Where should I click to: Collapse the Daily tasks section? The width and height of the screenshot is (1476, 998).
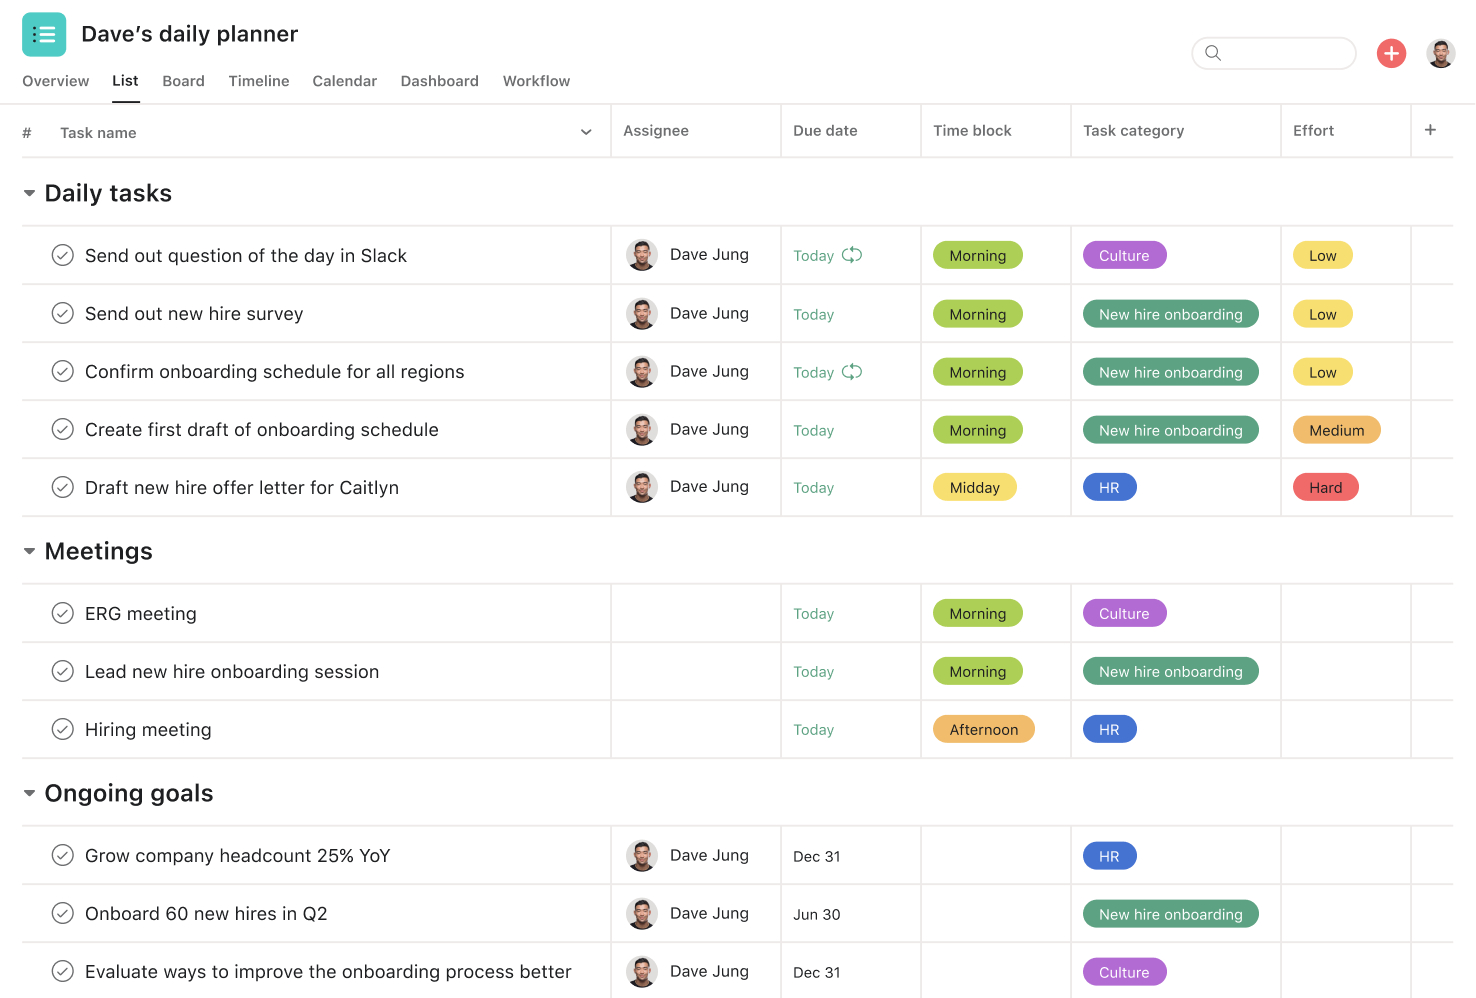tap(28, 193)
